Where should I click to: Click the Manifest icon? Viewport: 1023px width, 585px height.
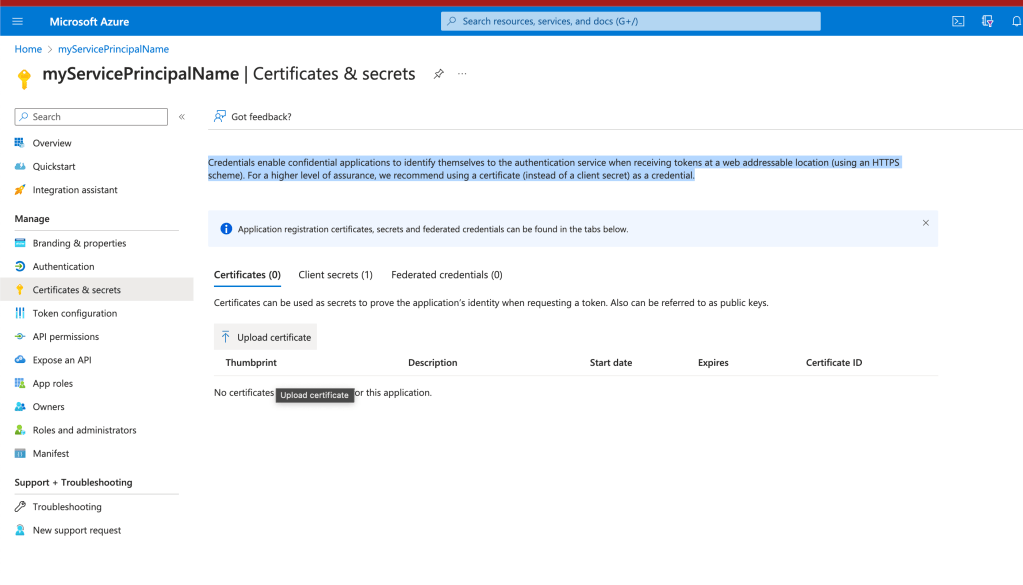pyautogui.click(x=20, y=453)
